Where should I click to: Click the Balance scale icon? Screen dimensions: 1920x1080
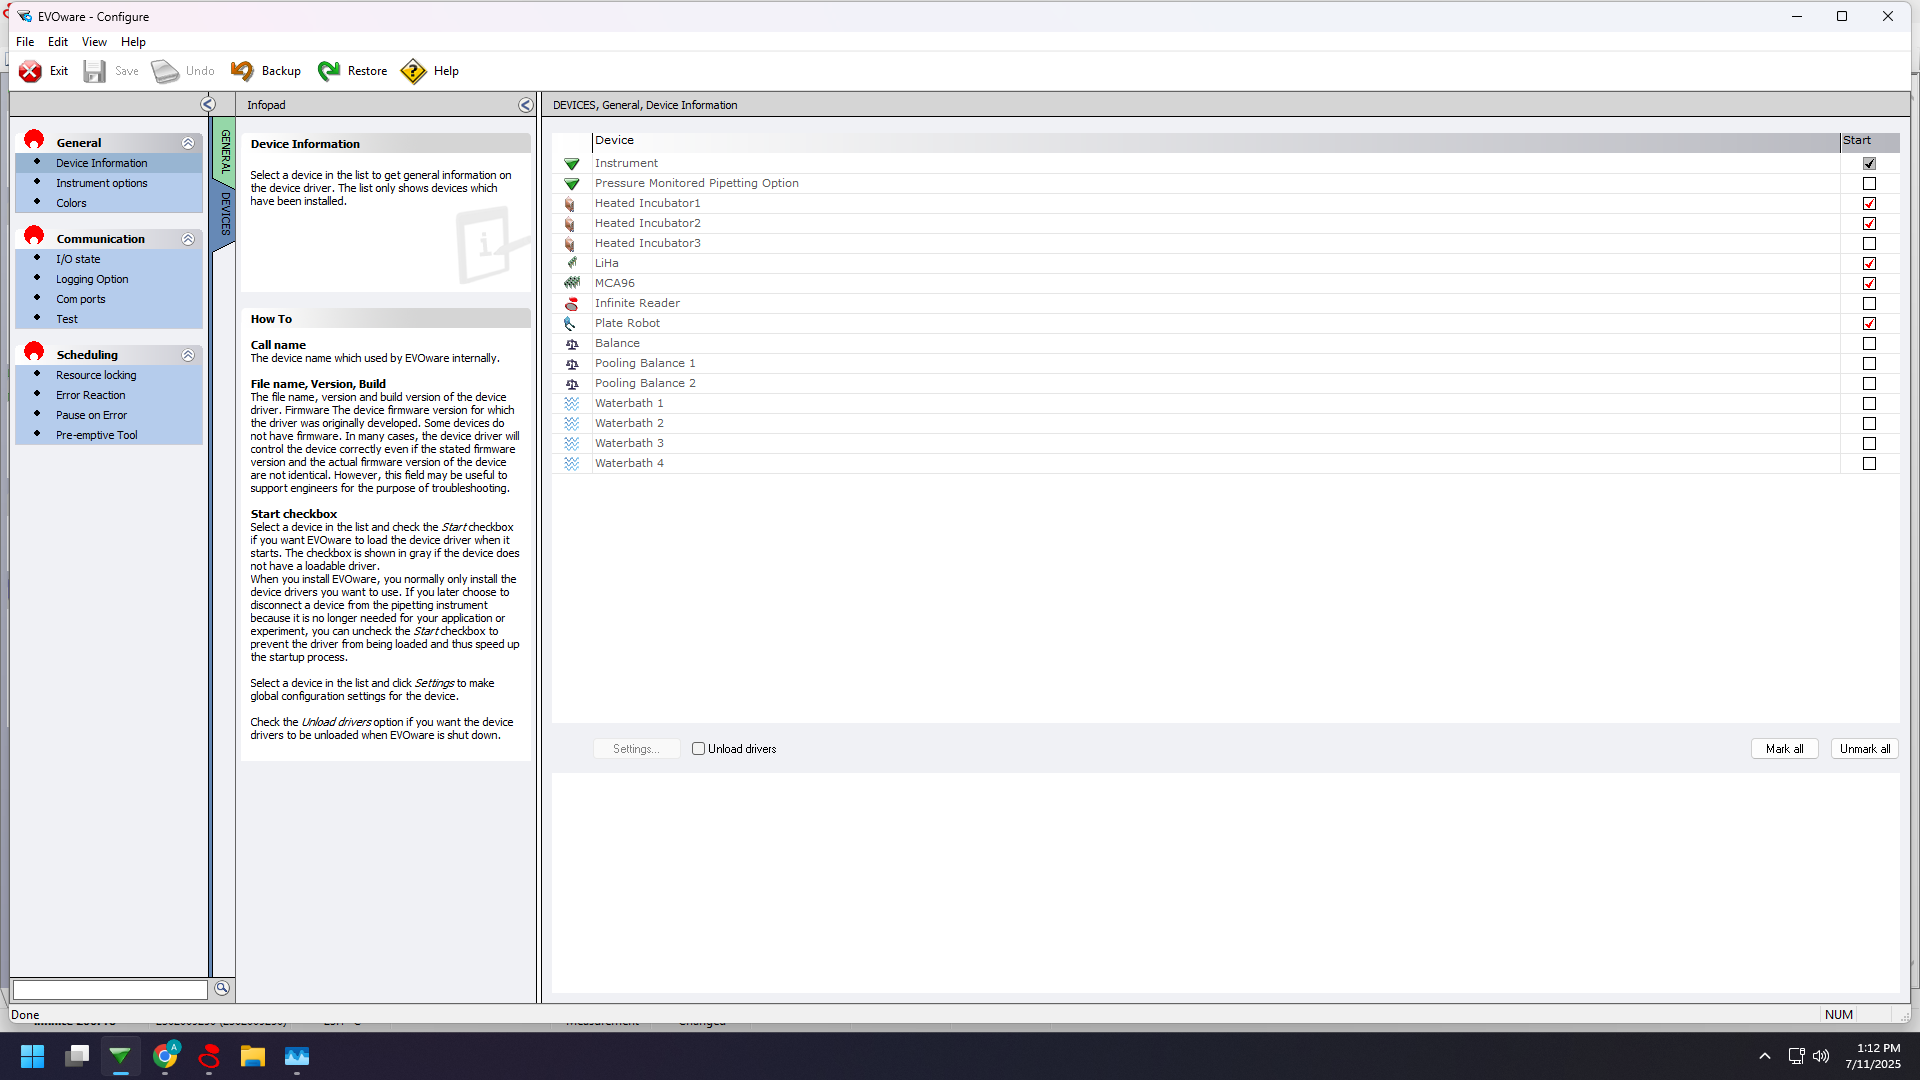tap(572, 344)
